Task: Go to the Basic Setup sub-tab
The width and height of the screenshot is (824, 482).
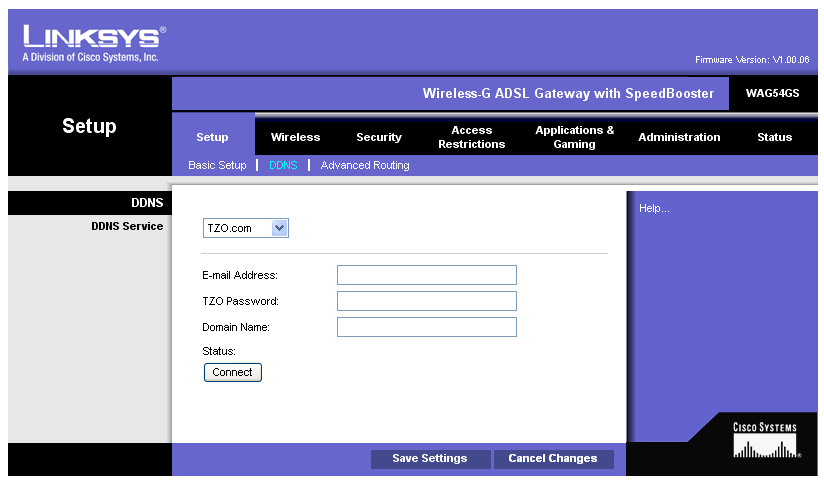Action: pos(217,165)
